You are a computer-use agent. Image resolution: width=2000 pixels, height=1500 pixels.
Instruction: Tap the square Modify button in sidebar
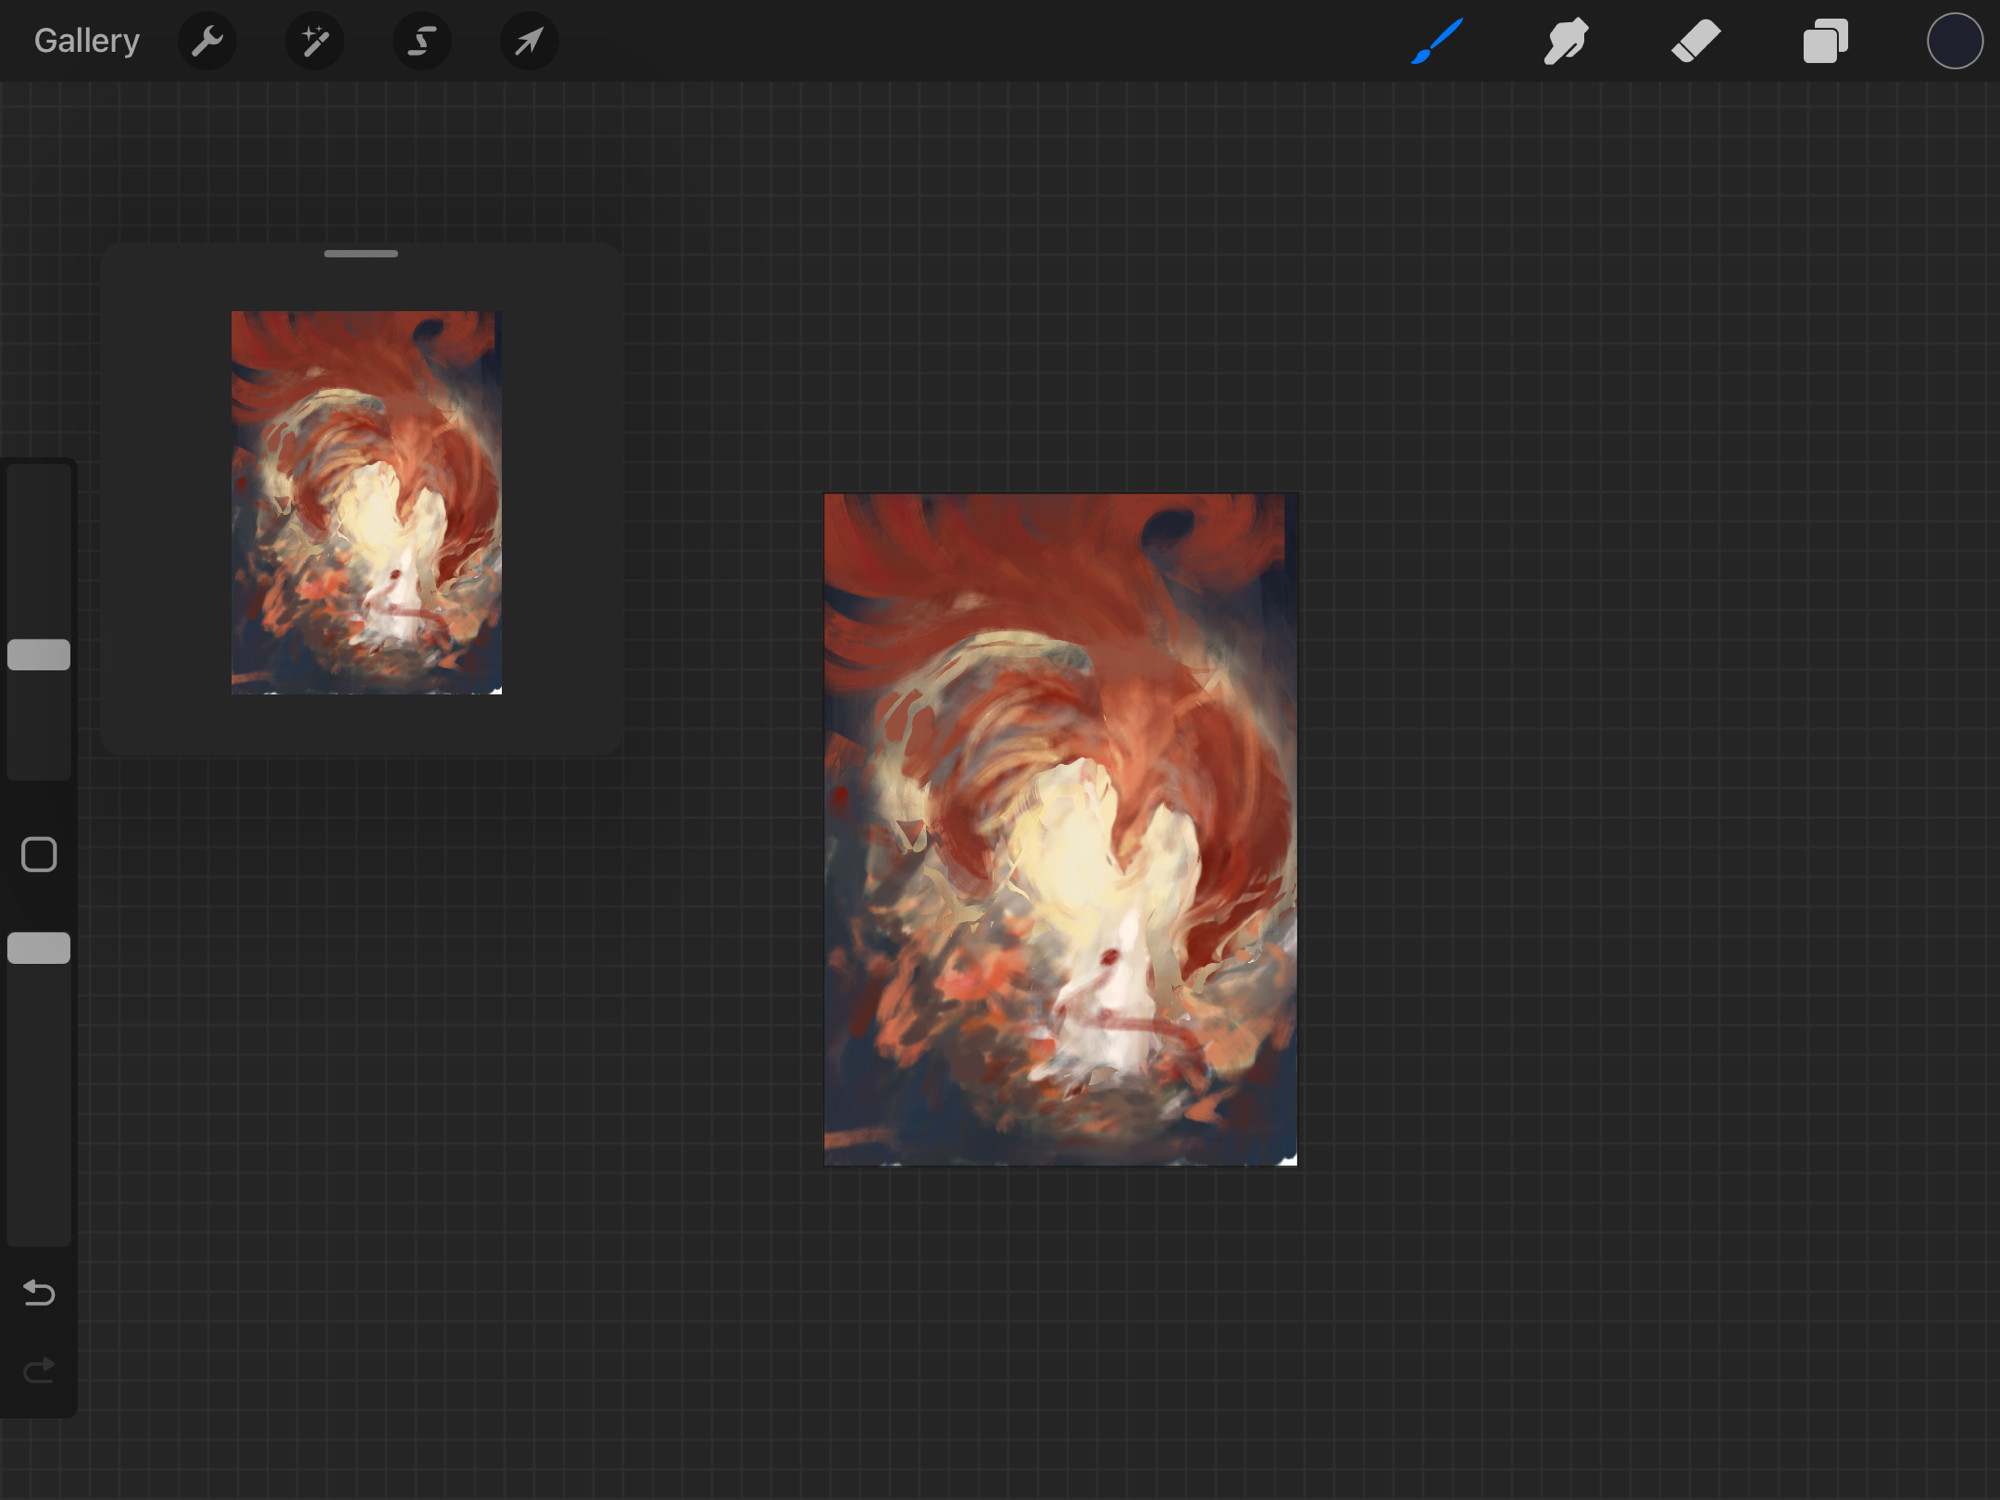point(39,855)
